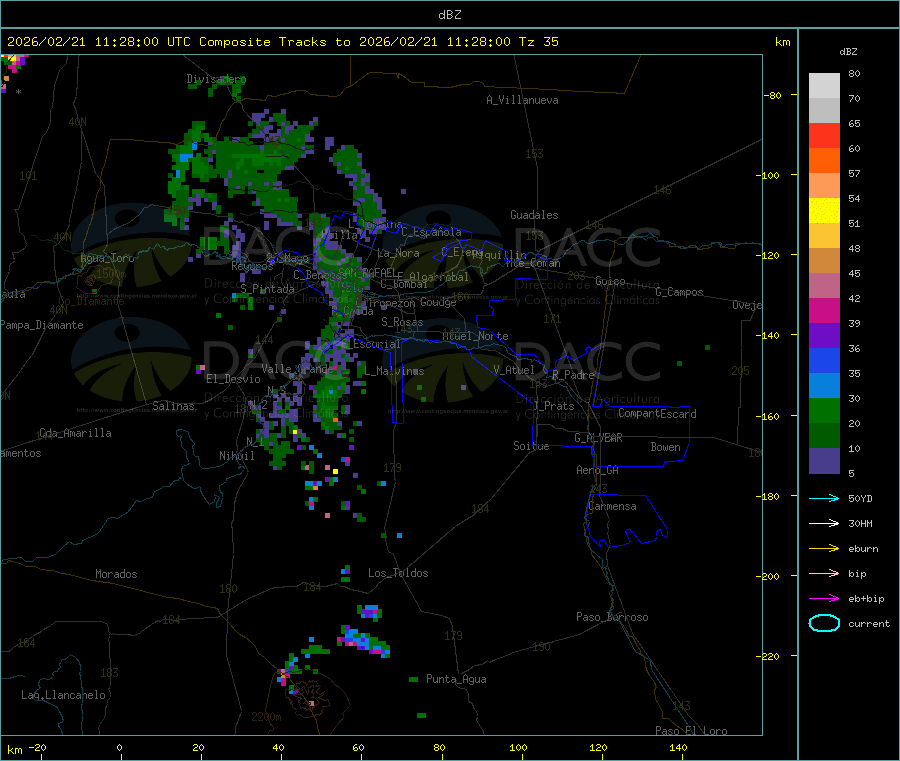Click the Soitue map label

(531, 446)
